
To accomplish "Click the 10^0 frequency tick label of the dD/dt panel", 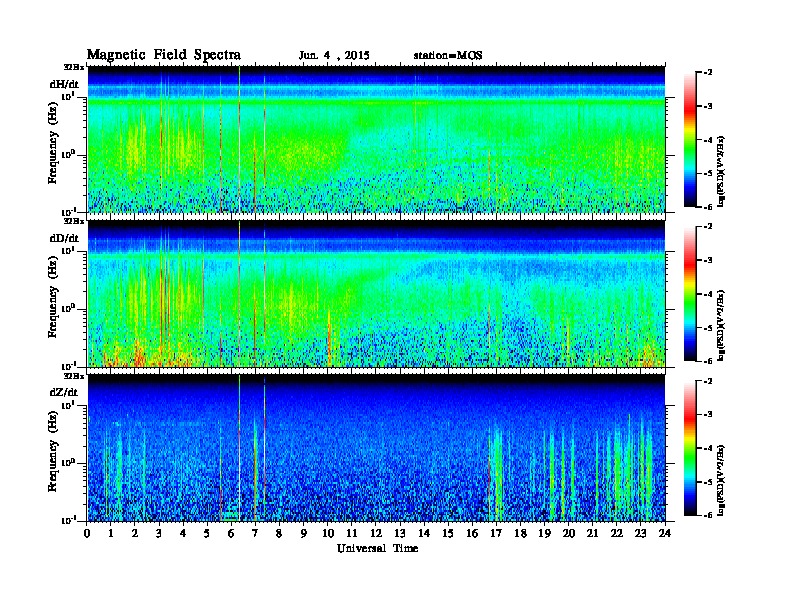I will point(68,308).
